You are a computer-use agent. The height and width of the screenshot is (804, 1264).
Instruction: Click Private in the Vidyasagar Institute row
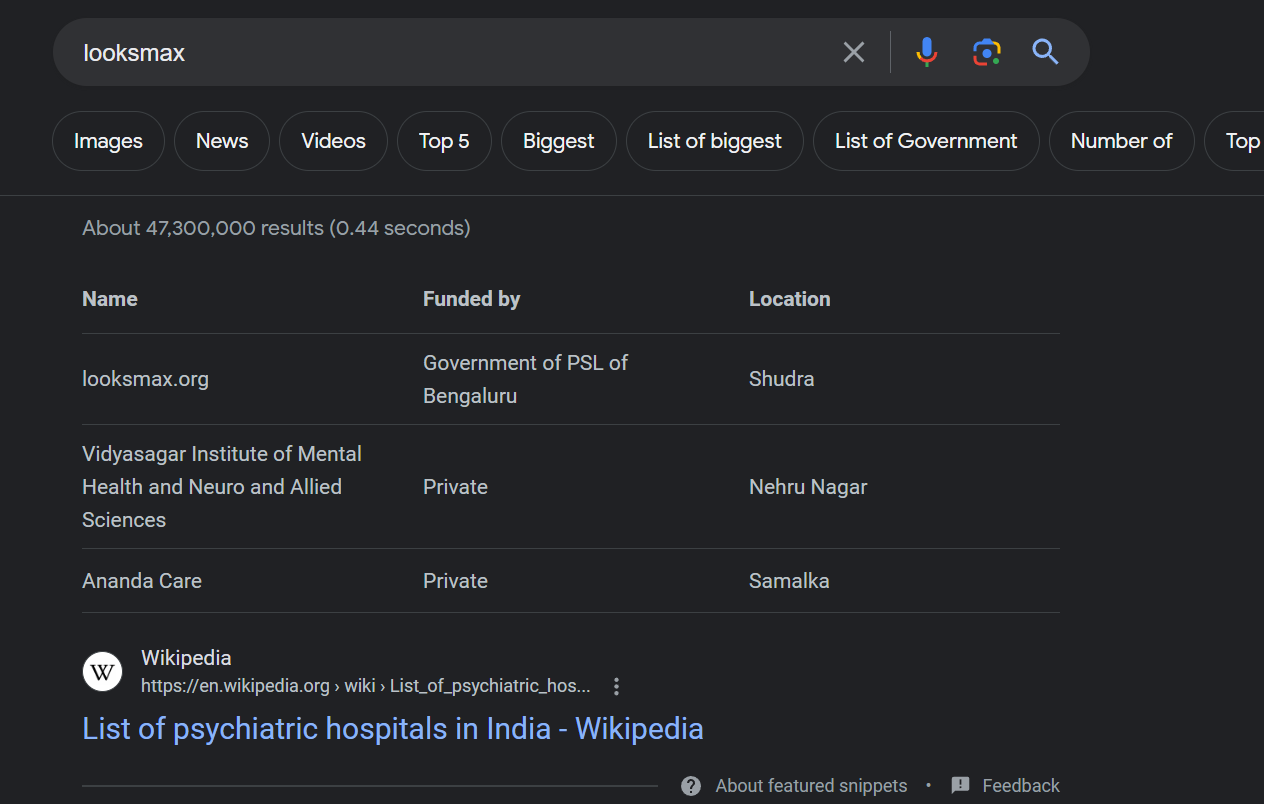tap(455, 487)
